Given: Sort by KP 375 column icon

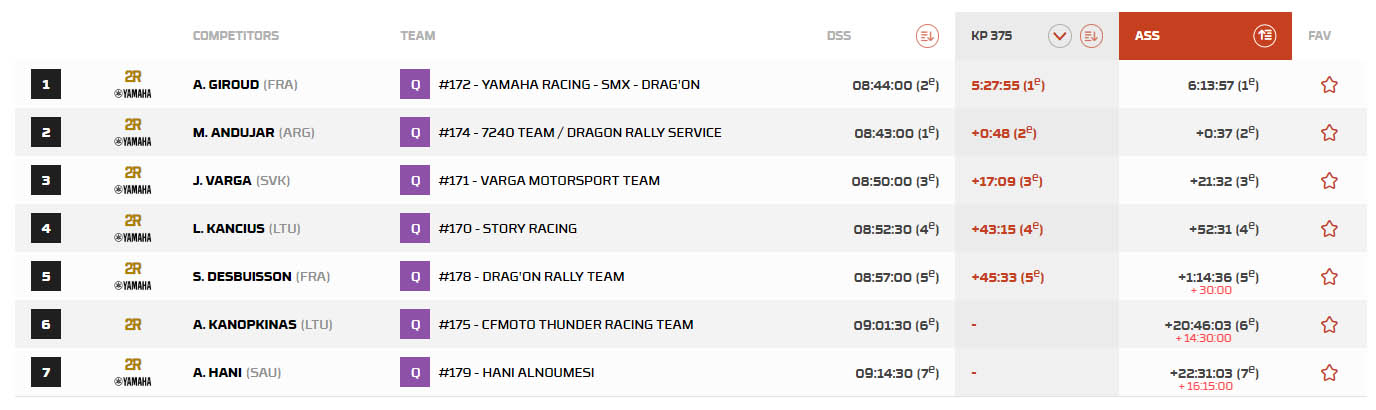Looking at the screenshot, I should [x=1091, y=36].
